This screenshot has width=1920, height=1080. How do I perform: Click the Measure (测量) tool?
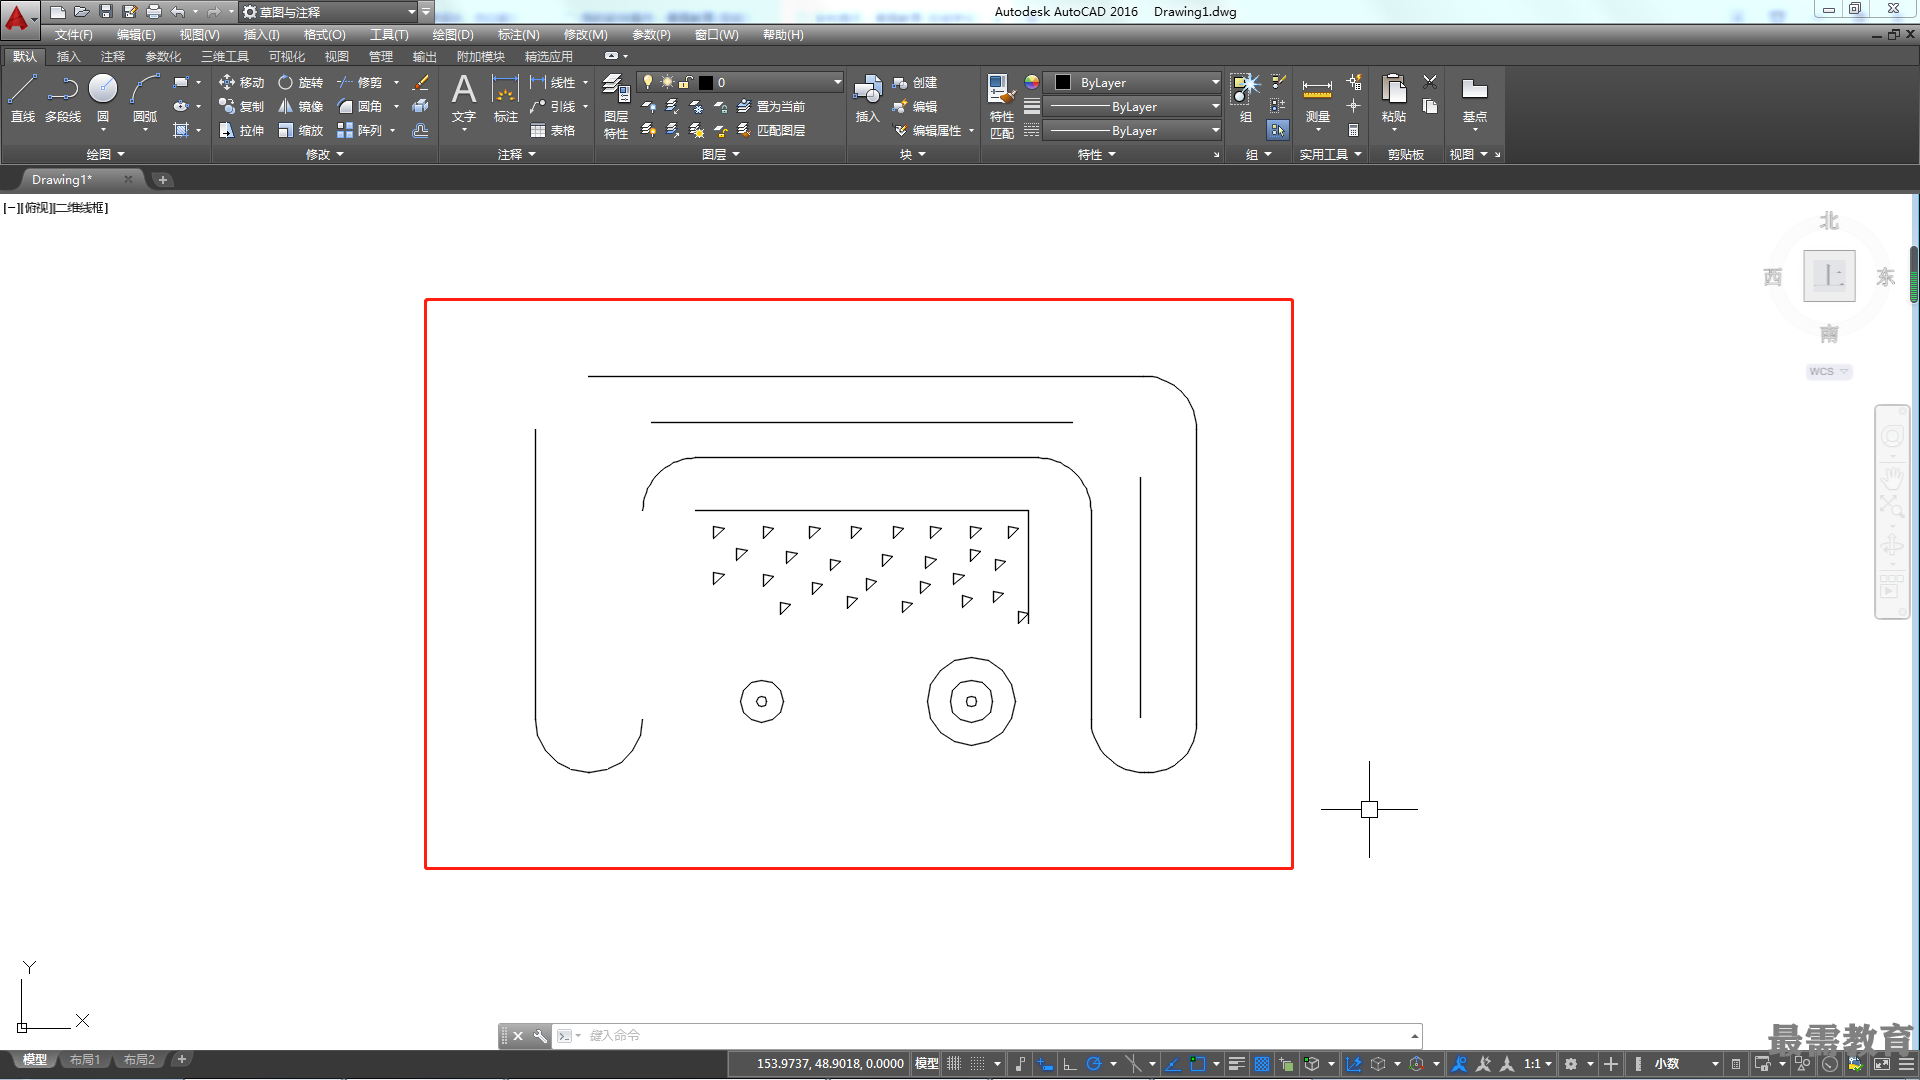[x=1317, y=98]
